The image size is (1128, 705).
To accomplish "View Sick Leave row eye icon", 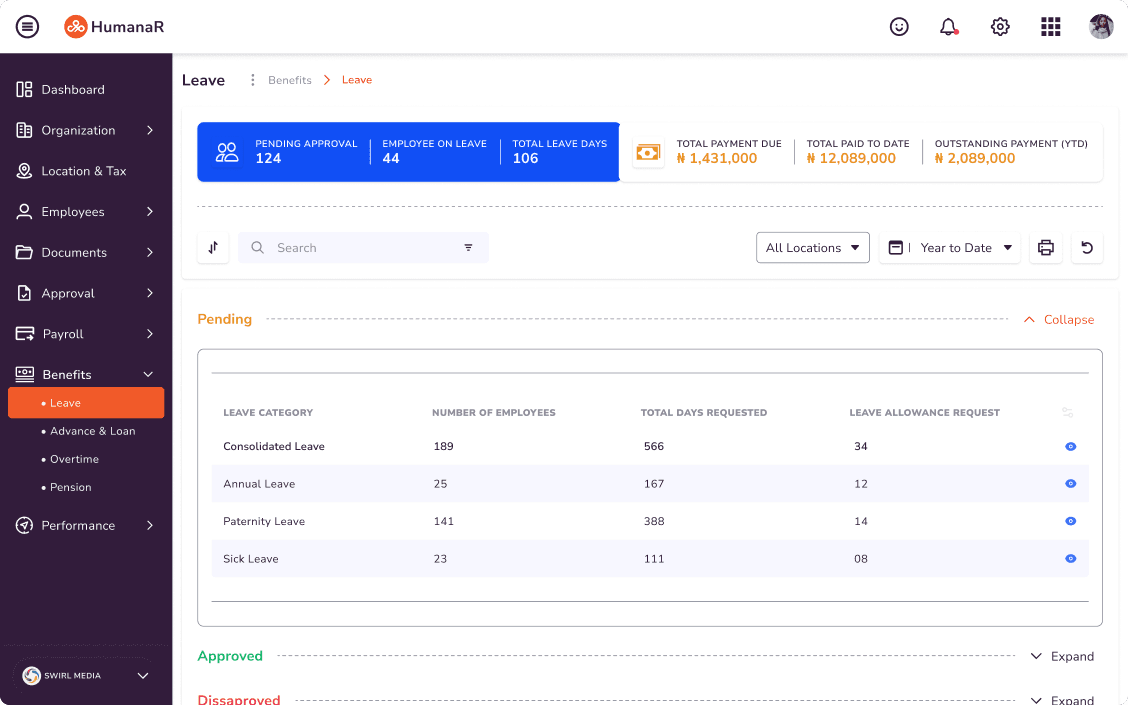I will [1070, 558].
